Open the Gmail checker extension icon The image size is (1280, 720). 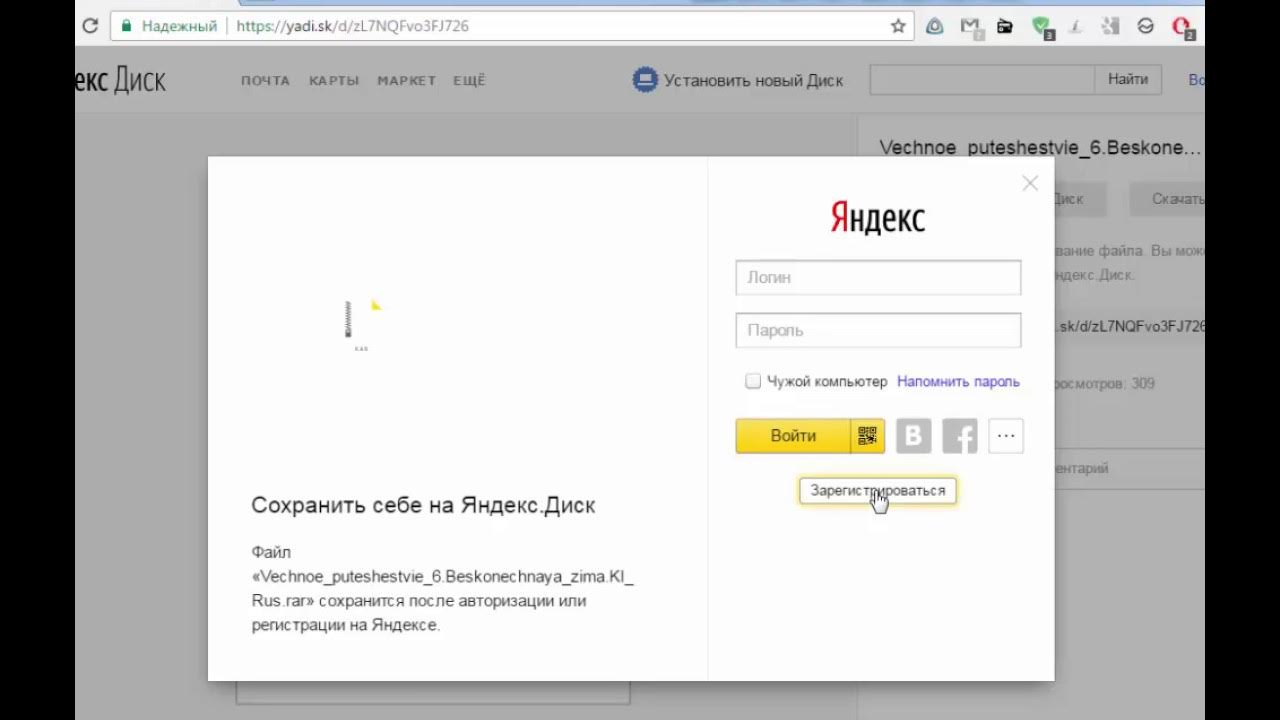click(x=970, y=27)
